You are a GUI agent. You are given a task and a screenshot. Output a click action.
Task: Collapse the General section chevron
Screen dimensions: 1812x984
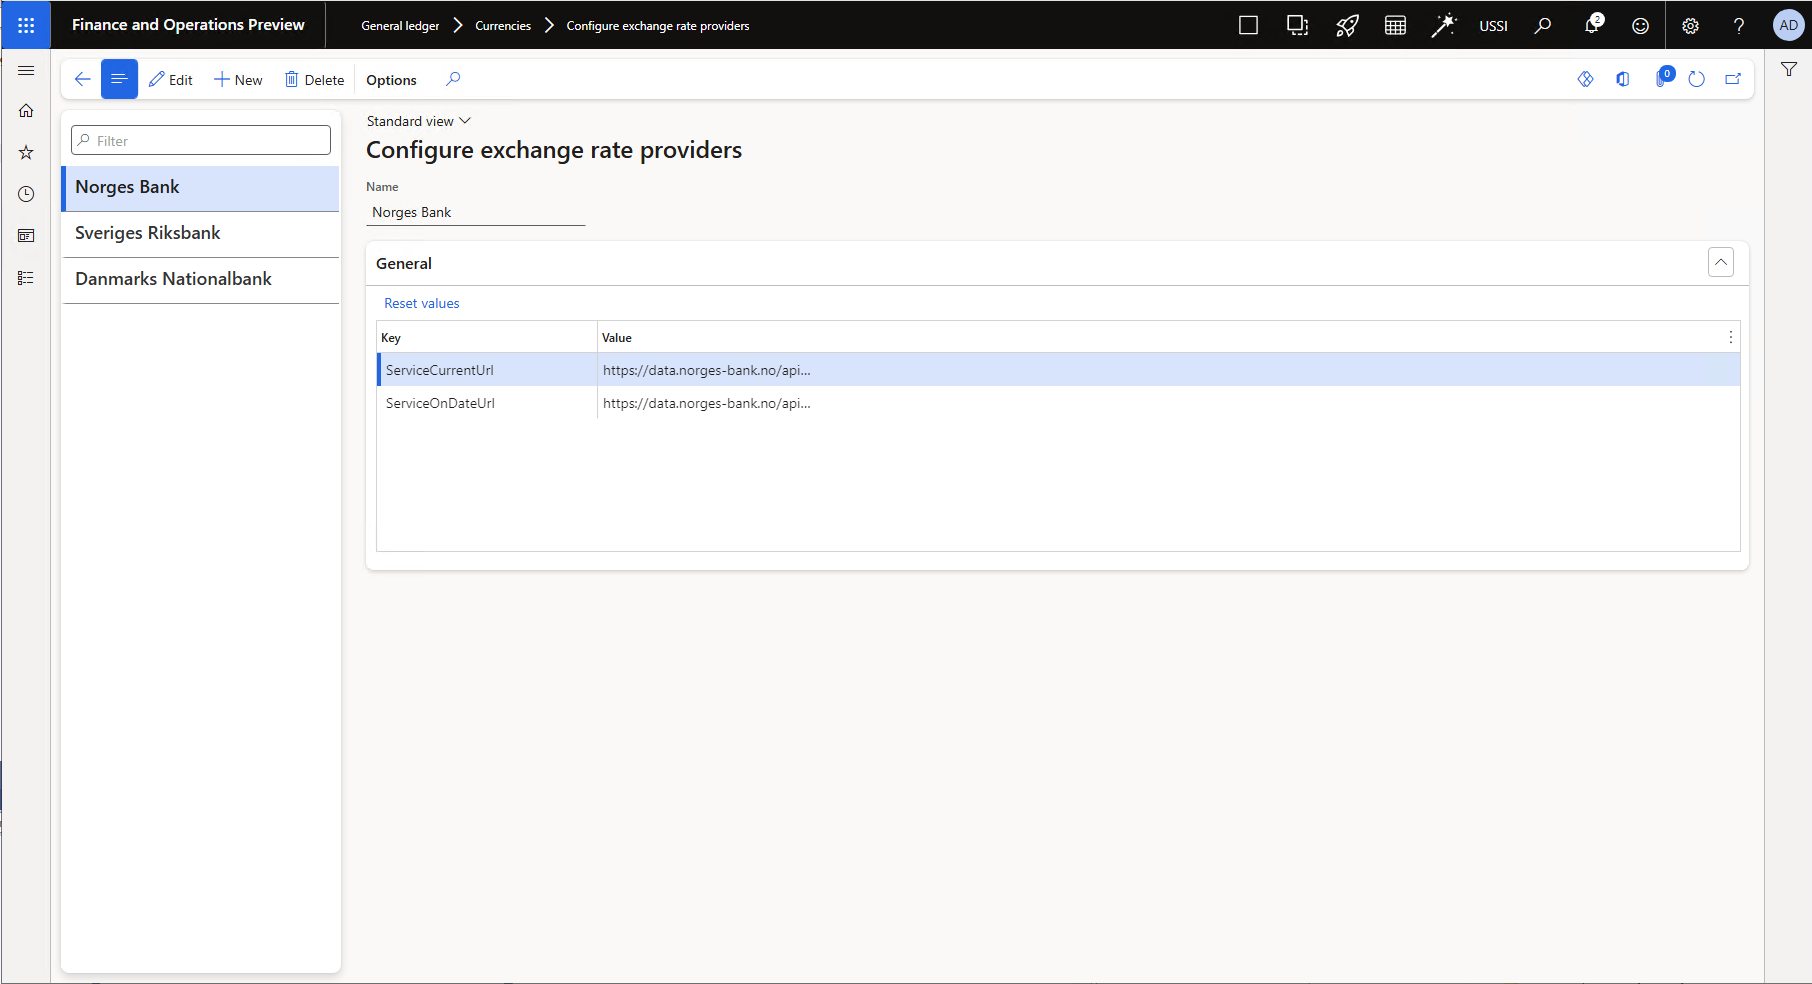click(x=1720, y=263)
